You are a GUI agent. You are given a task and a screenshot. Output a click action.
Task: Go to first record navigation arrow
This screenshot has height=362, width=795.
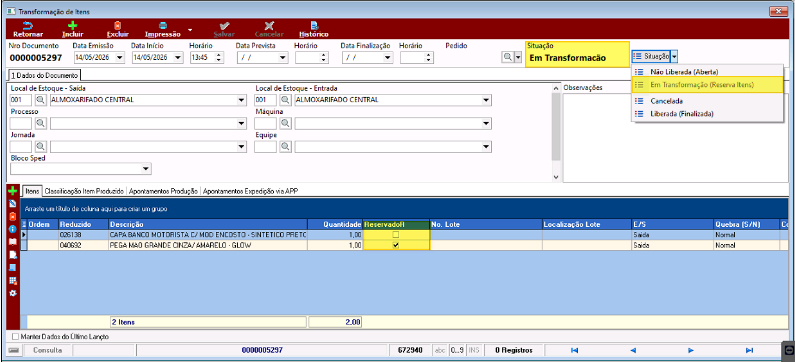coord(574,350)
